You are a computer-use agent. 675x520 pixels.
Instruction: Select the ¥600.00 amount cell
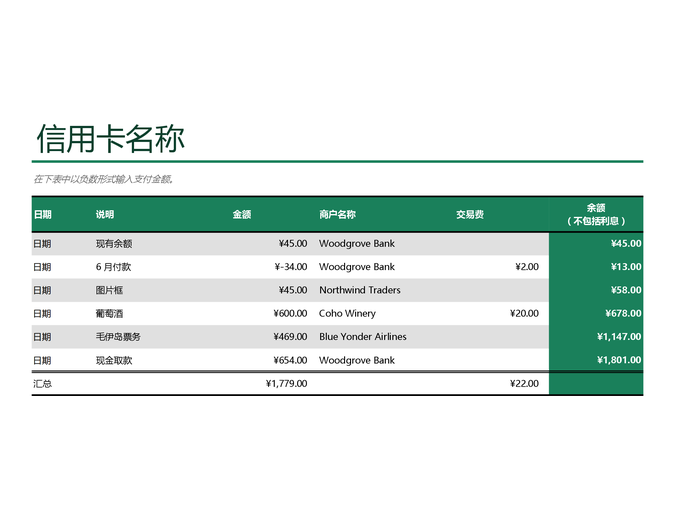(x=290, y=313)
